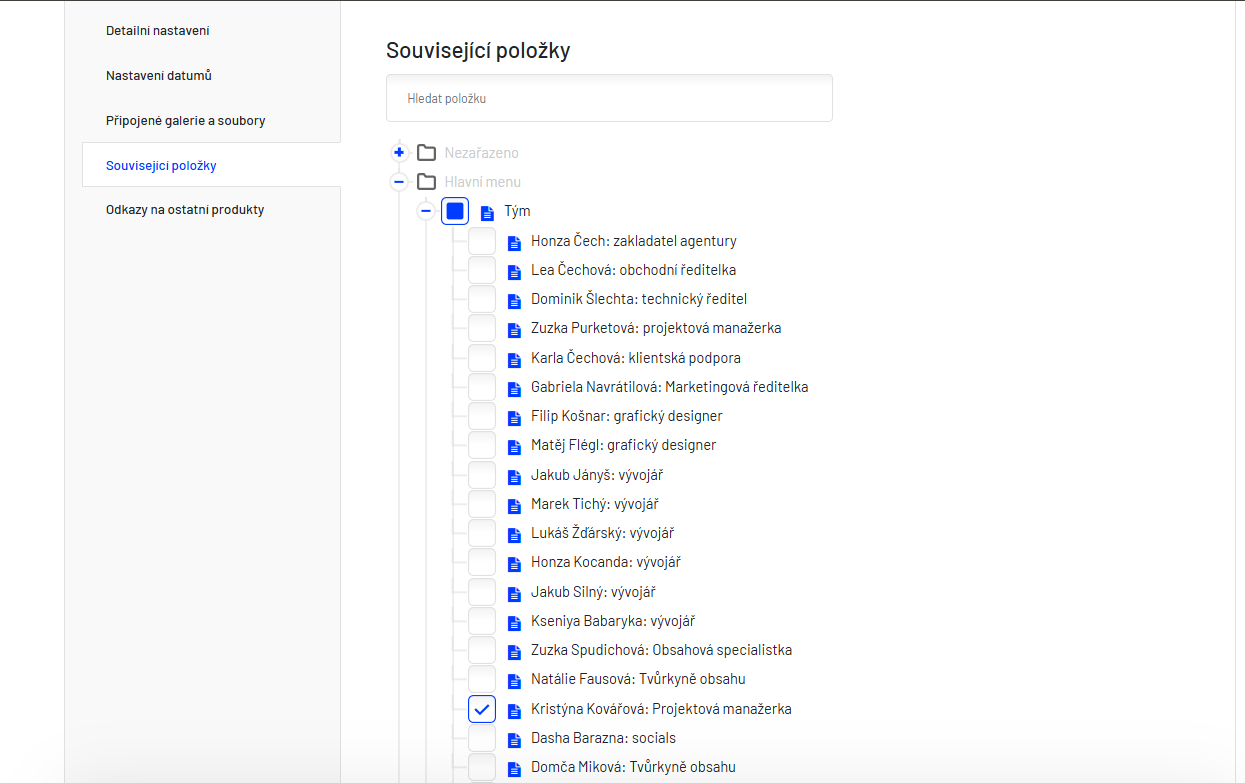The width and height of the screenshot is (1245, 783).
Task: Click the folder icon next to Hlavní menu
Action: (x=427, y=182)
